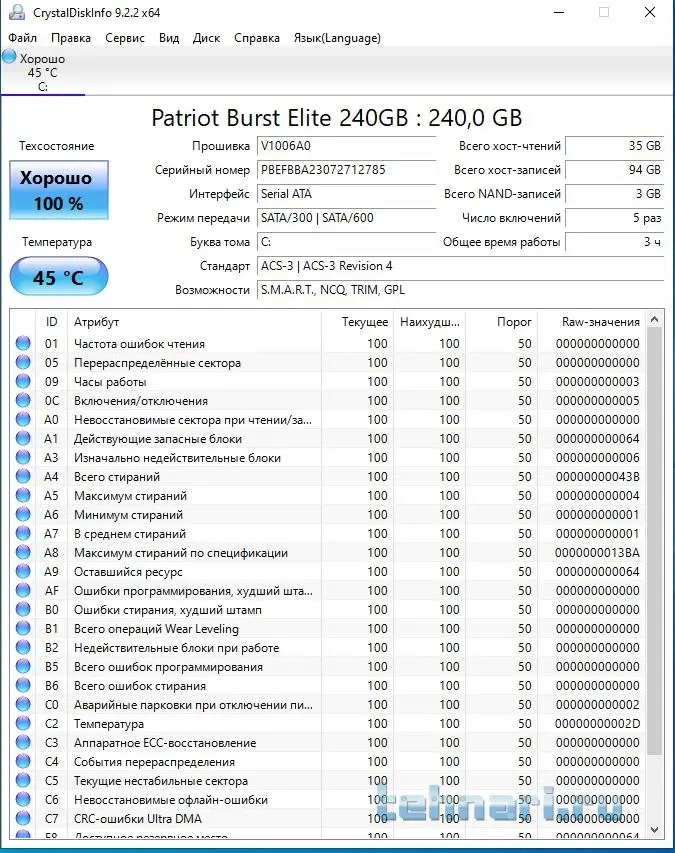The height and width of the screenshot is (853, 675).
Task: Click the Patriot Burst Elite 240GB title text
Action: click(337, 118)
